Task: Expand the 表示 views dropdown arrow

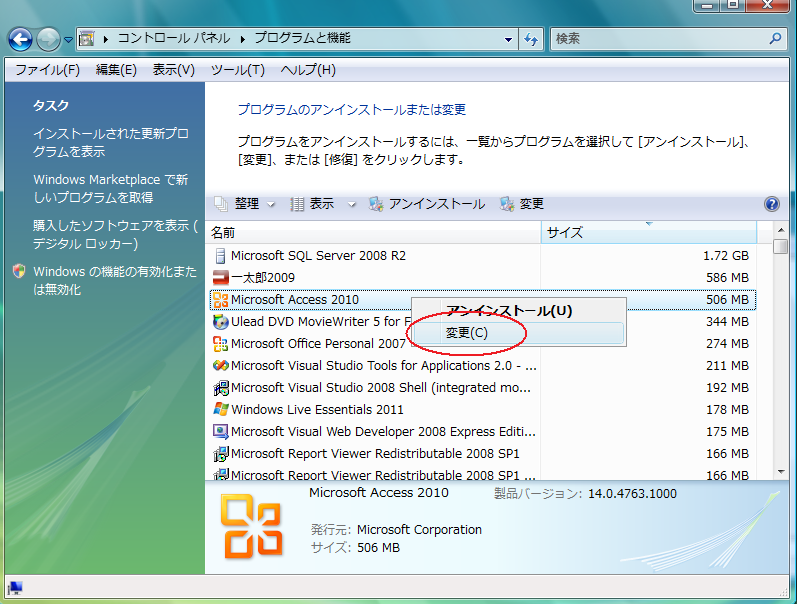Action: point(351,204)
